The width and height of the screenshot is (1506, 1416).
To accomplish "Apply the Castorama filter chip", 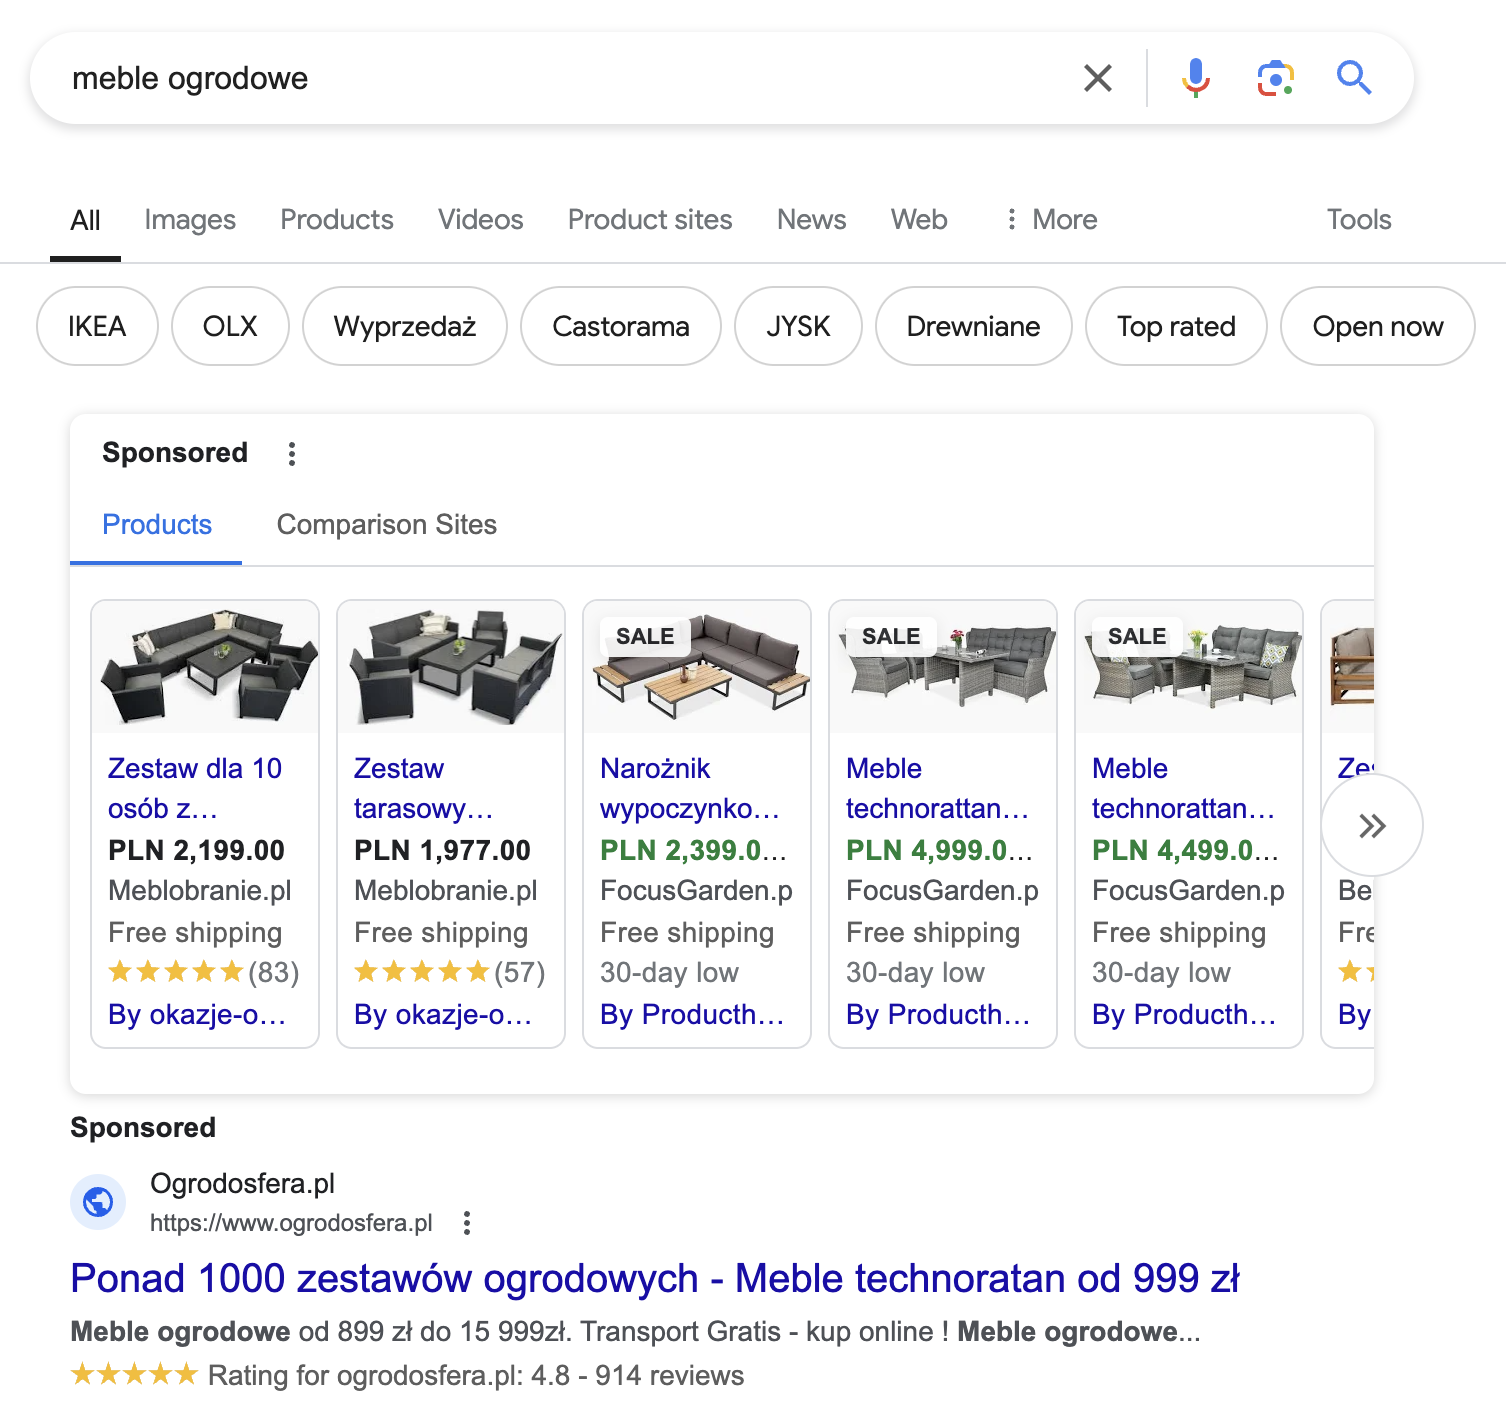I will pos(621,326).
